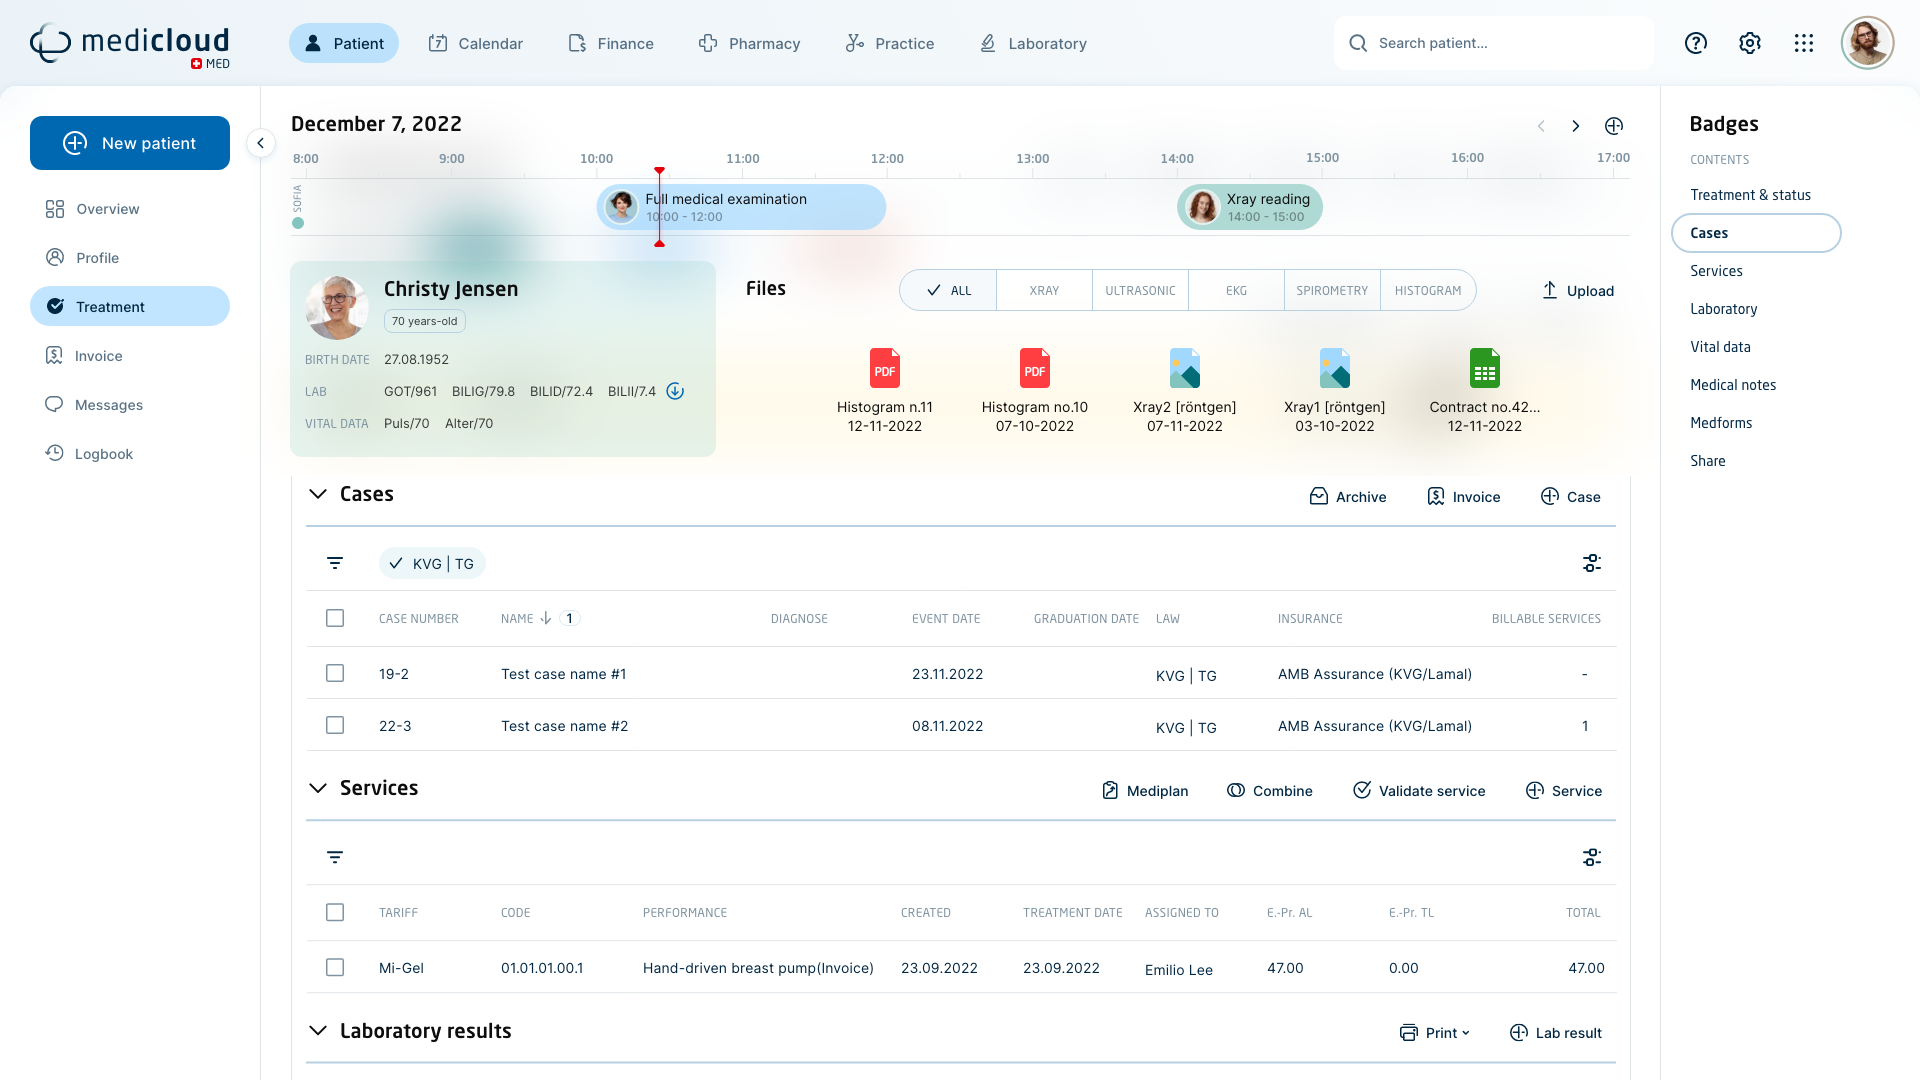Image resolution: width=1920 pixels, height=1080 pixels.
Task: Open the Xray reading appointment
Action: coord(1250,207)
